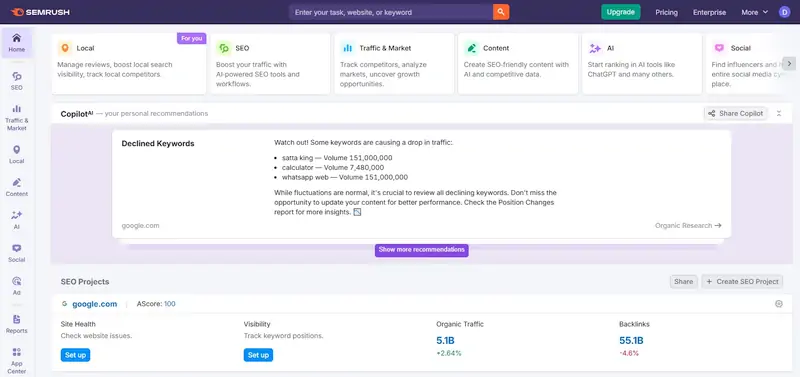
Task: Open the Traffic & Market tool card
Action: tap(394, 64)
